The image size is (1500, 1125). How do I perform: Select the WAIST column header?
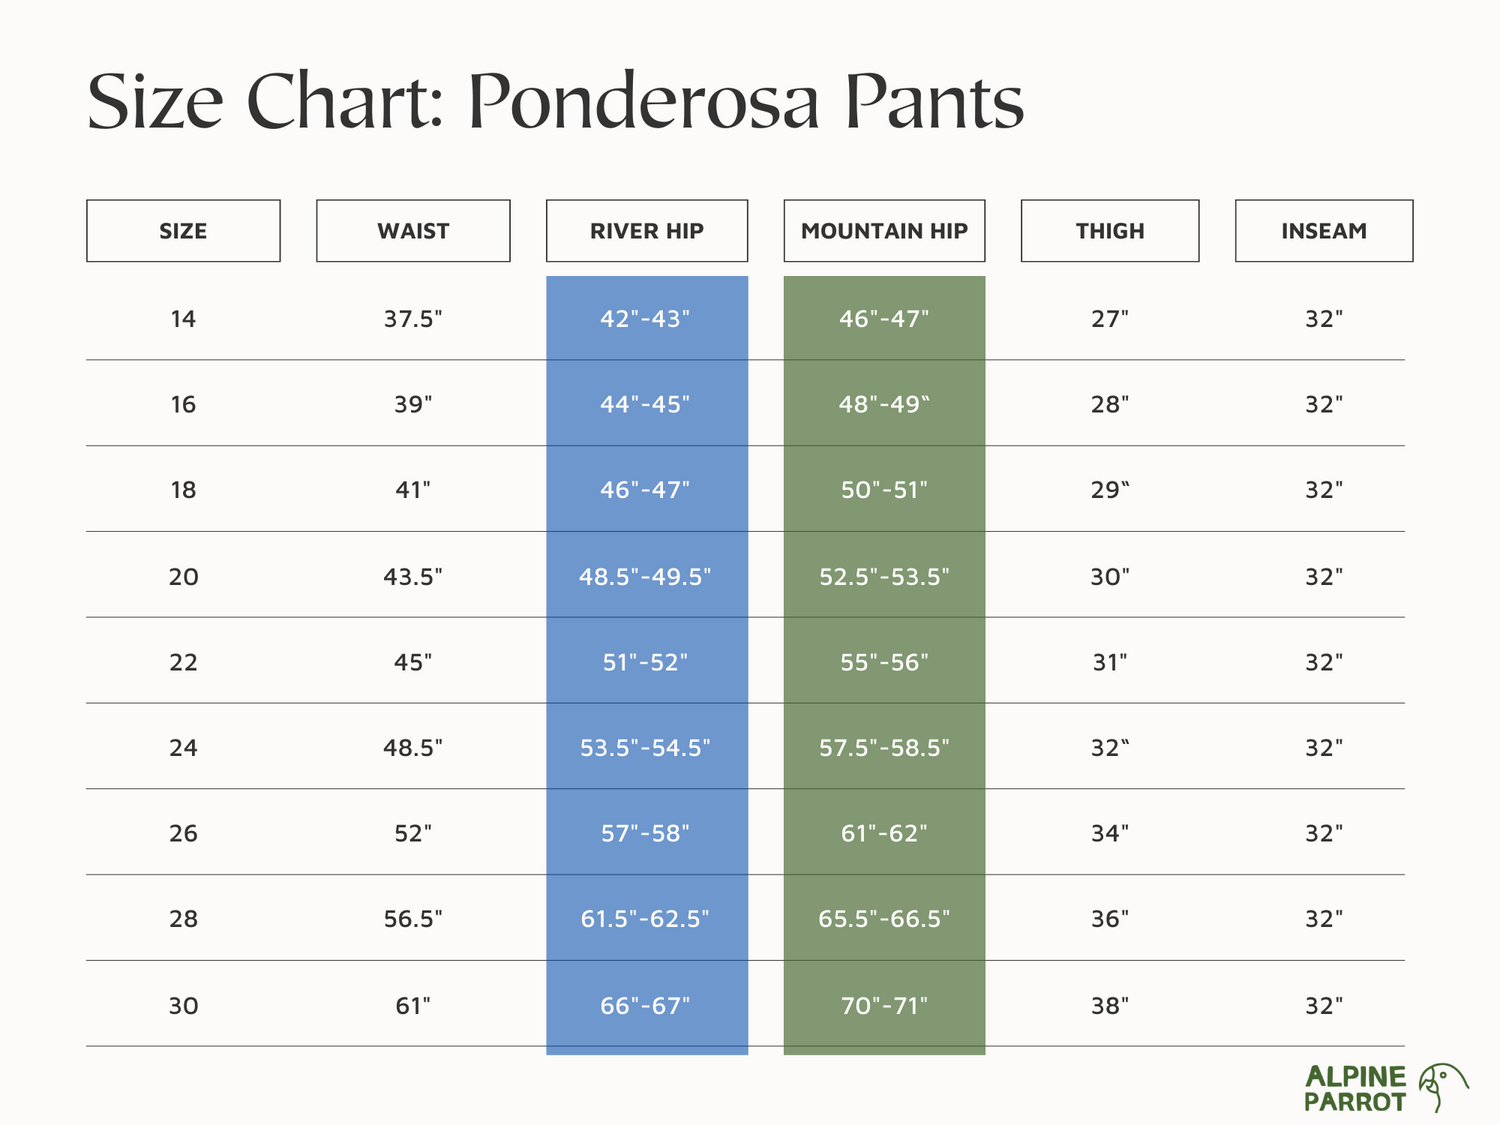click(x=413, y=231)
